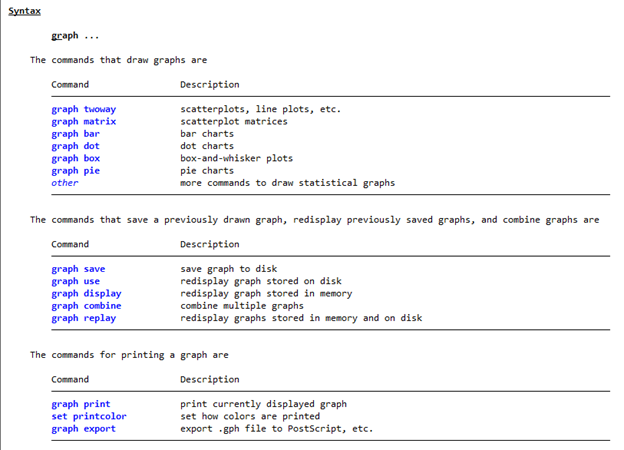Open the graph twoway help link

click(84, 109)
